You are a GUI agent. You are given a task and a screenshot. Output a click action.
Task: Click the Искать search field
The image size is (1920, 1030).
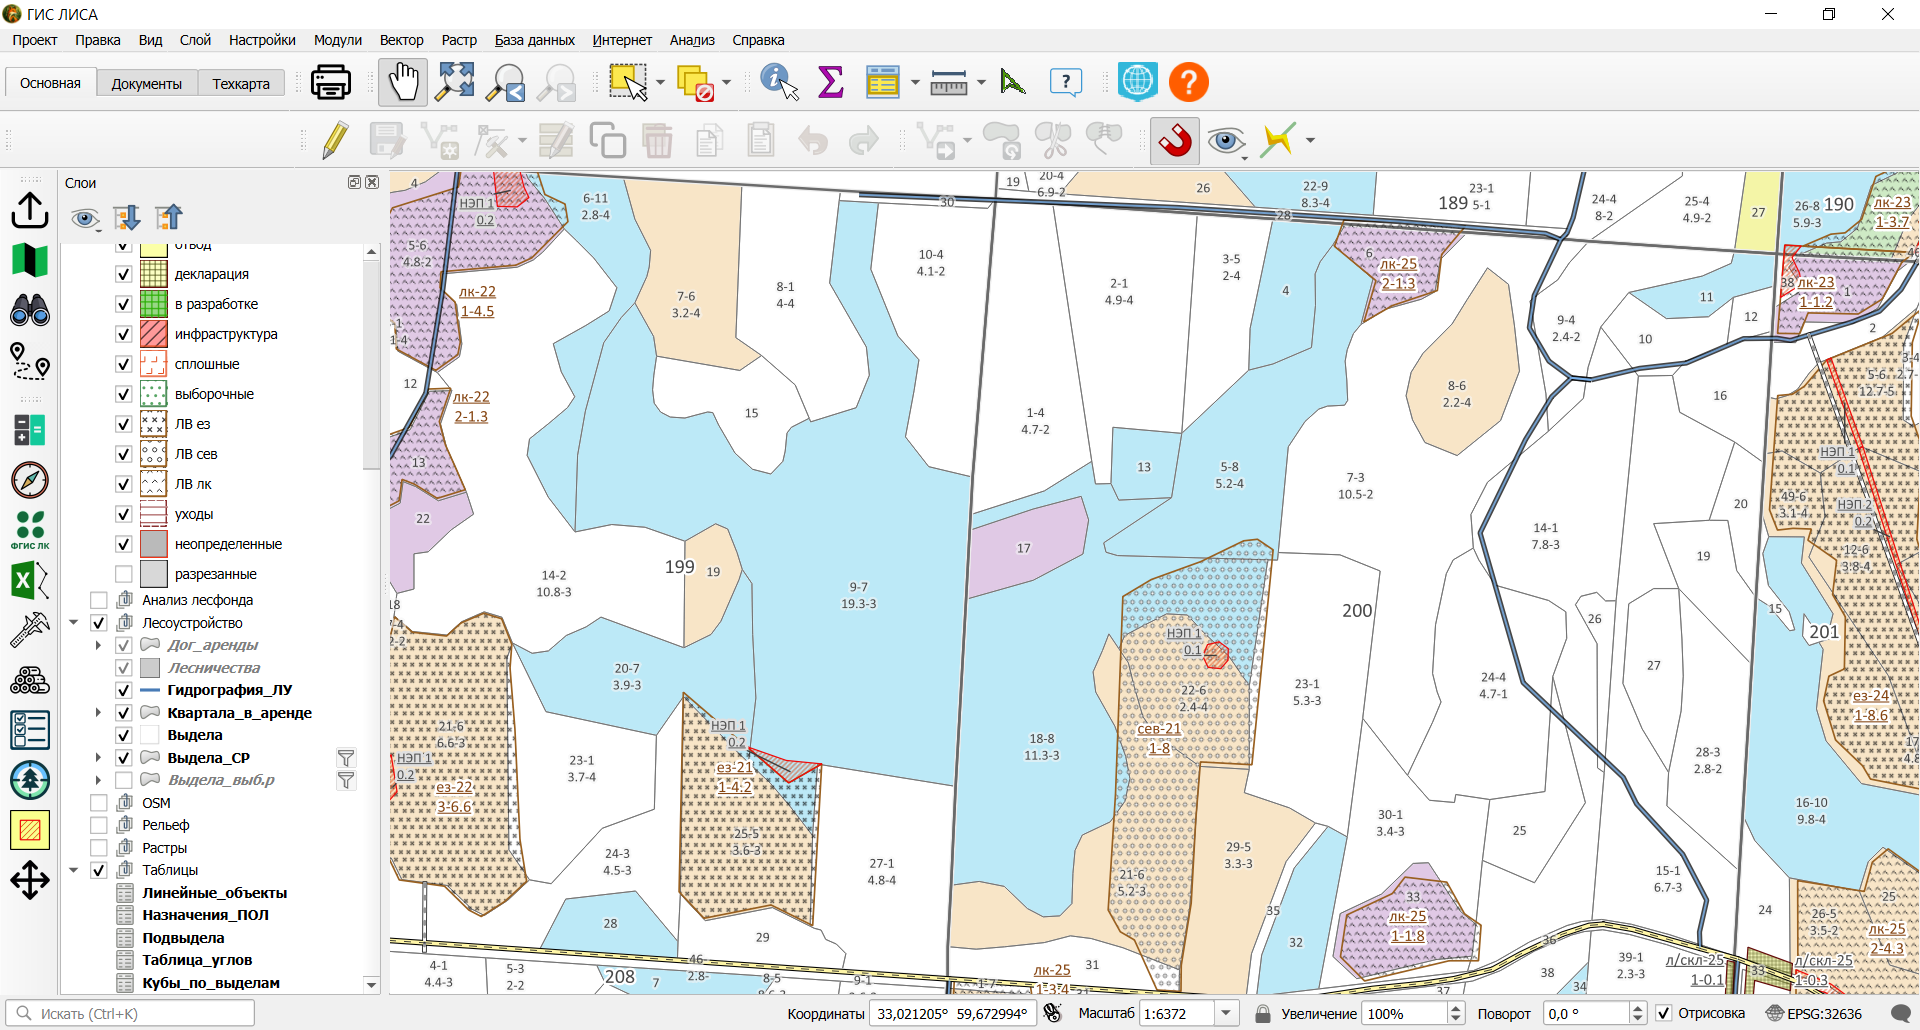[x=130, y=1013]
